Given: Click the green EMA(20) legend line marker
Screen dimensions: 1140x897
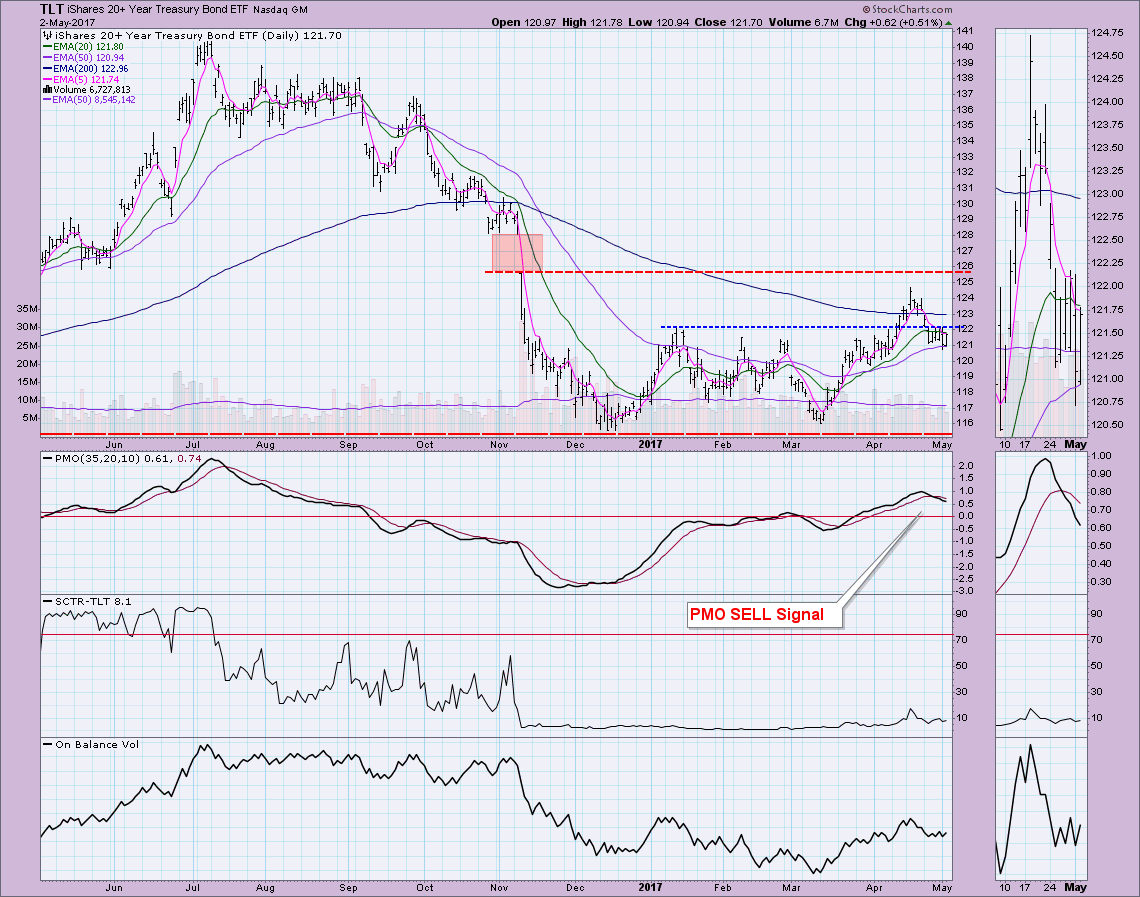Looking at the screenshot, I should pos(47,48).
